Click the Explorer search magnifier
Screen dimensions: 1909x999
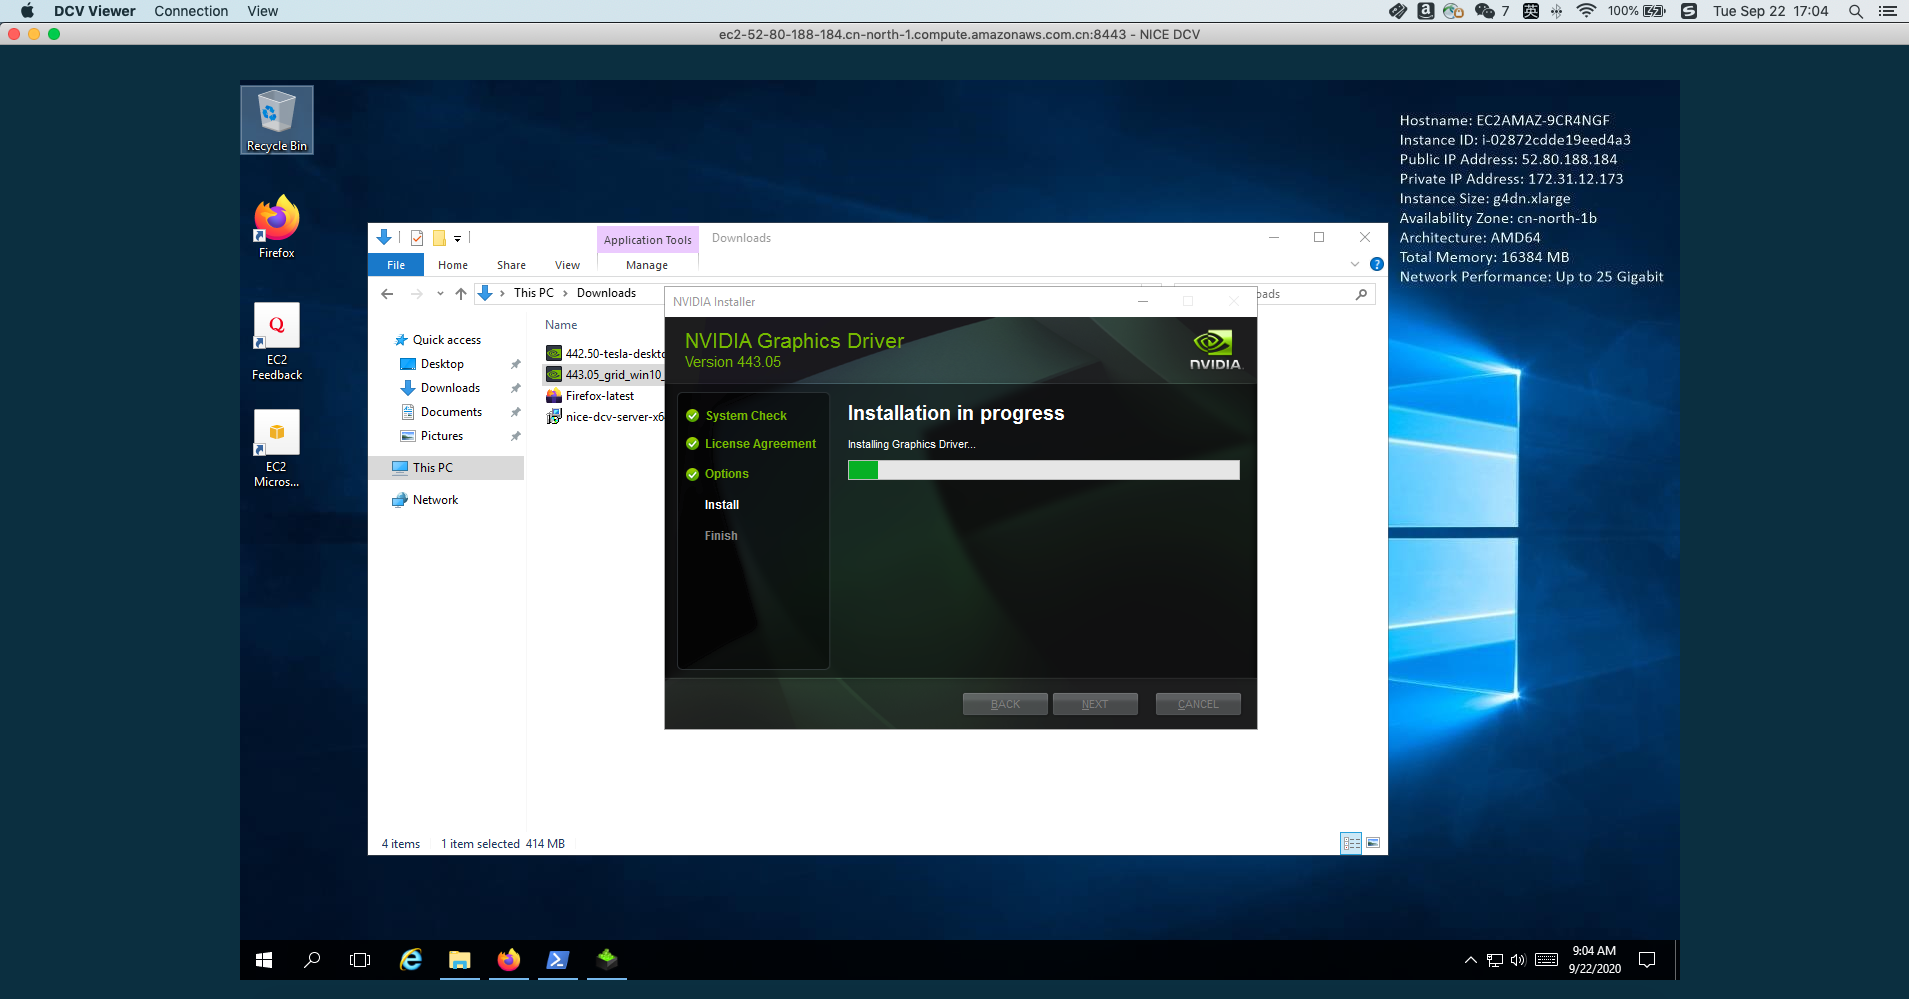(x=1361, y=294)
